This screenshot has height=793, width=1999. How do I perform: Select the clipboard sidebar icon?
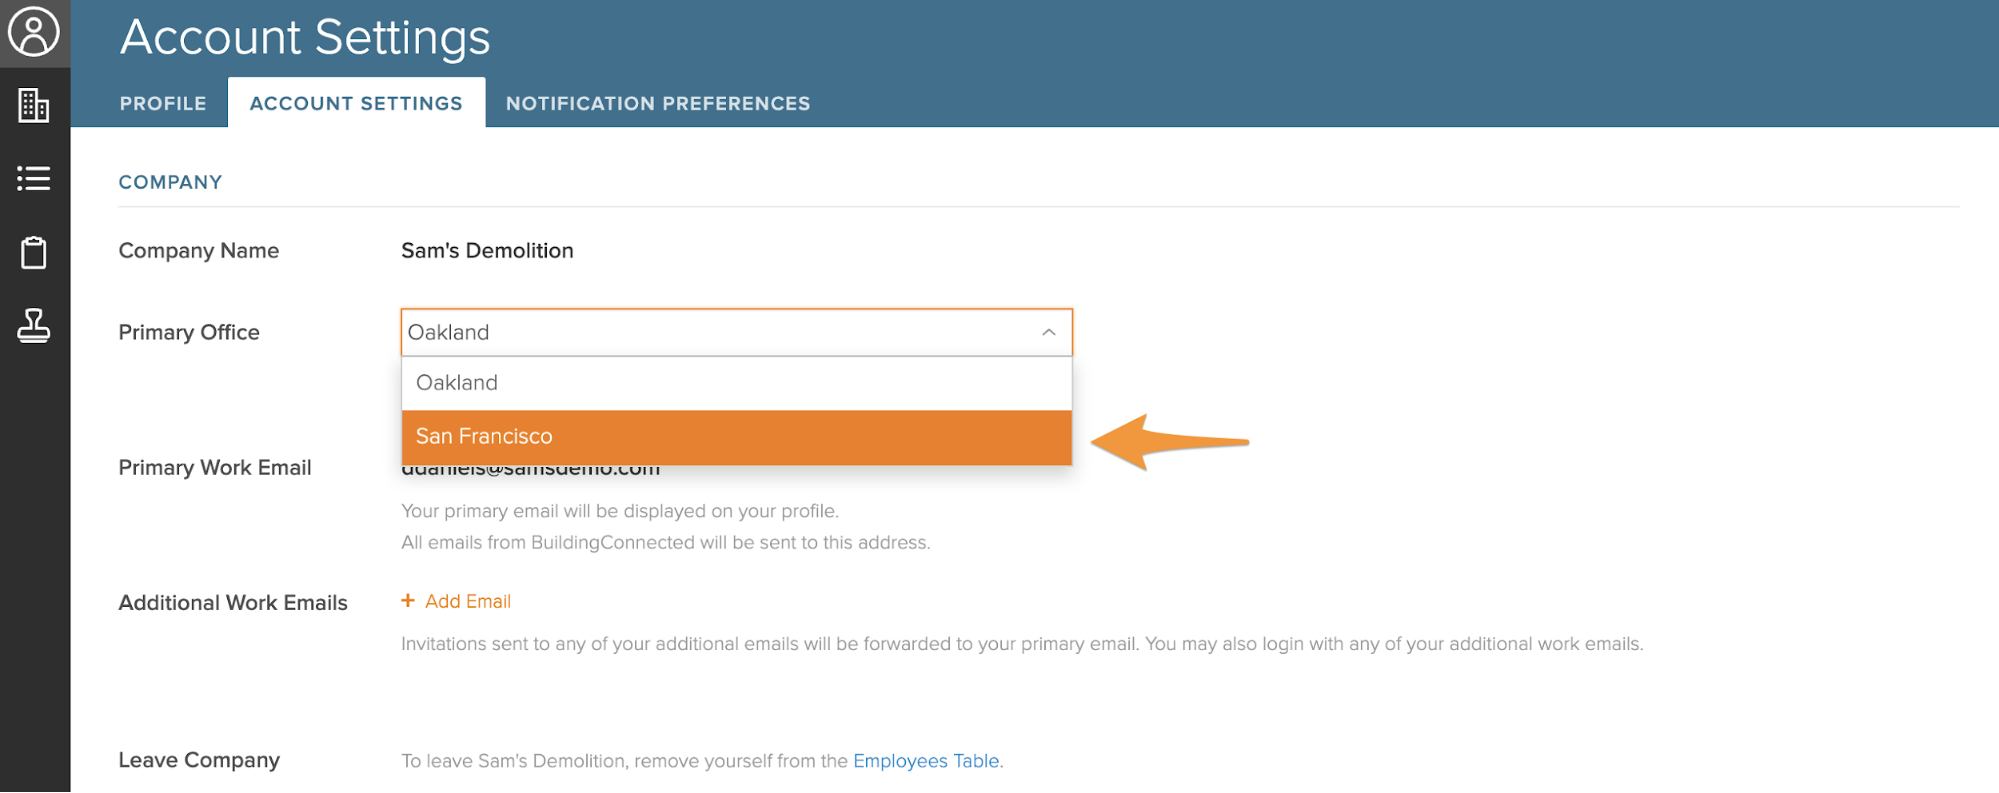coord(34,252)
